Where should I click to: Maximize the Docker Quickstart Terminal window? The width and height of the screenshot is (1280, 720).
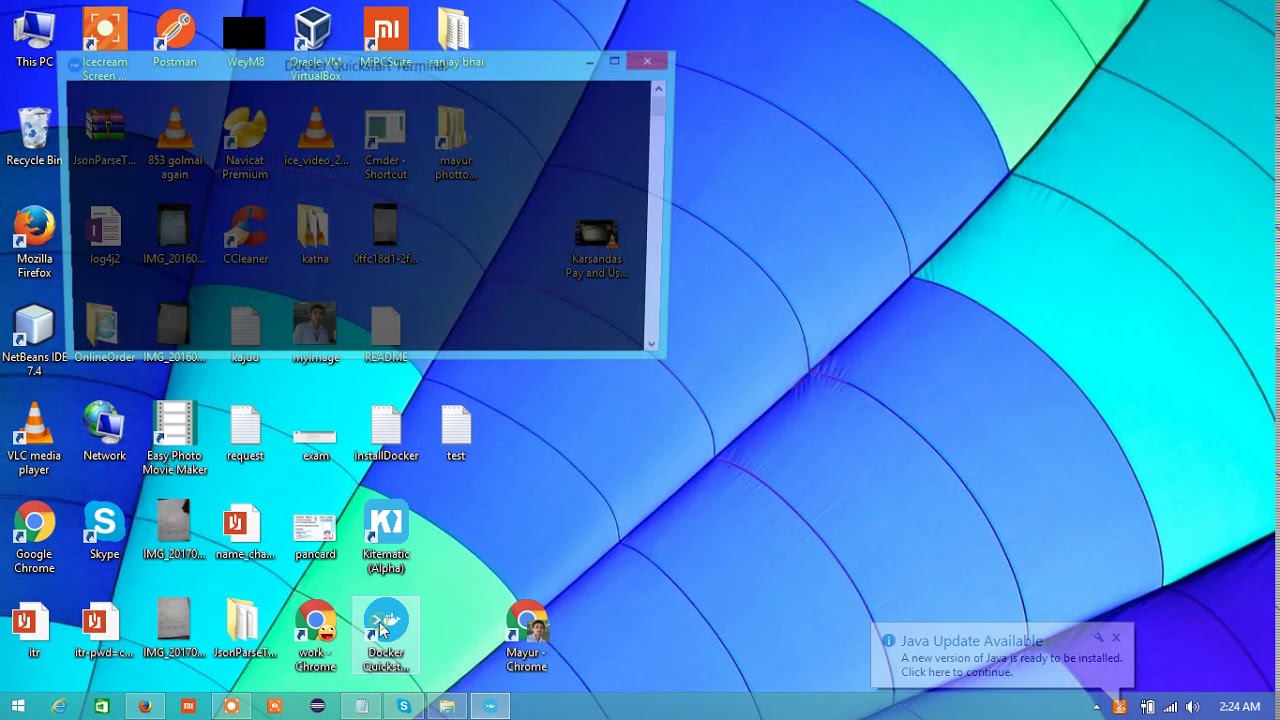(615, 61)
